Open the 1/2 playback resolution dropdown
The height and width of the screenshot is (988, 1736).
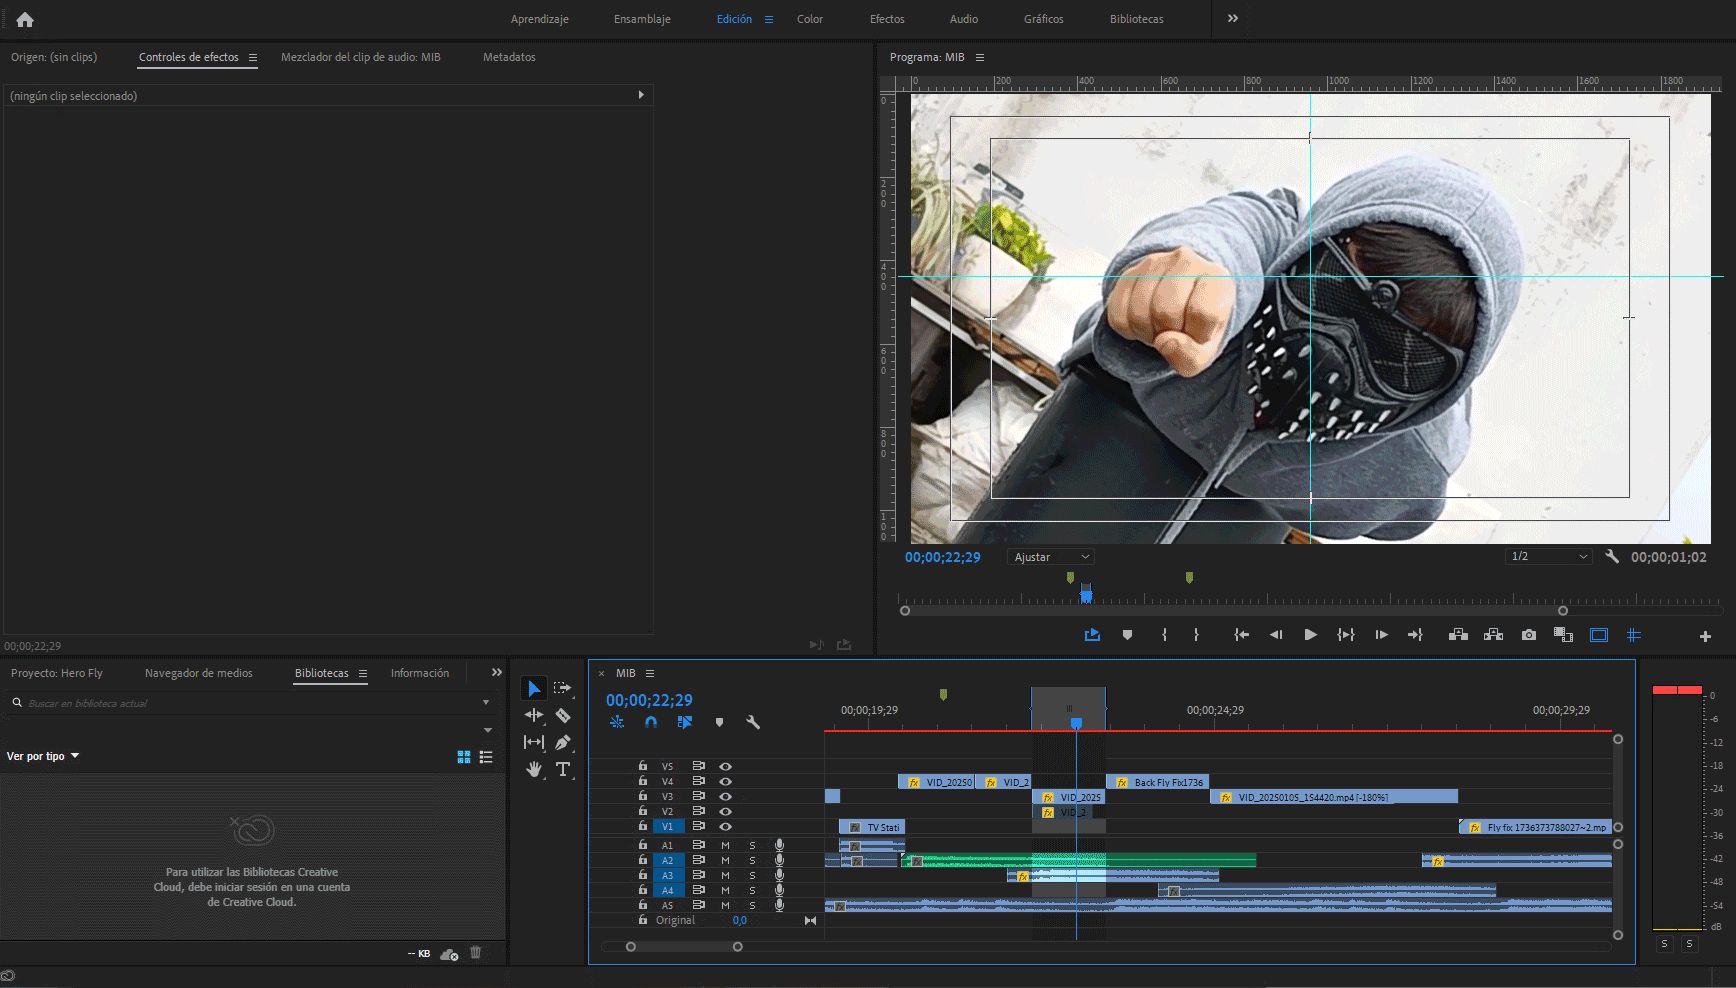click(1548, 557)
